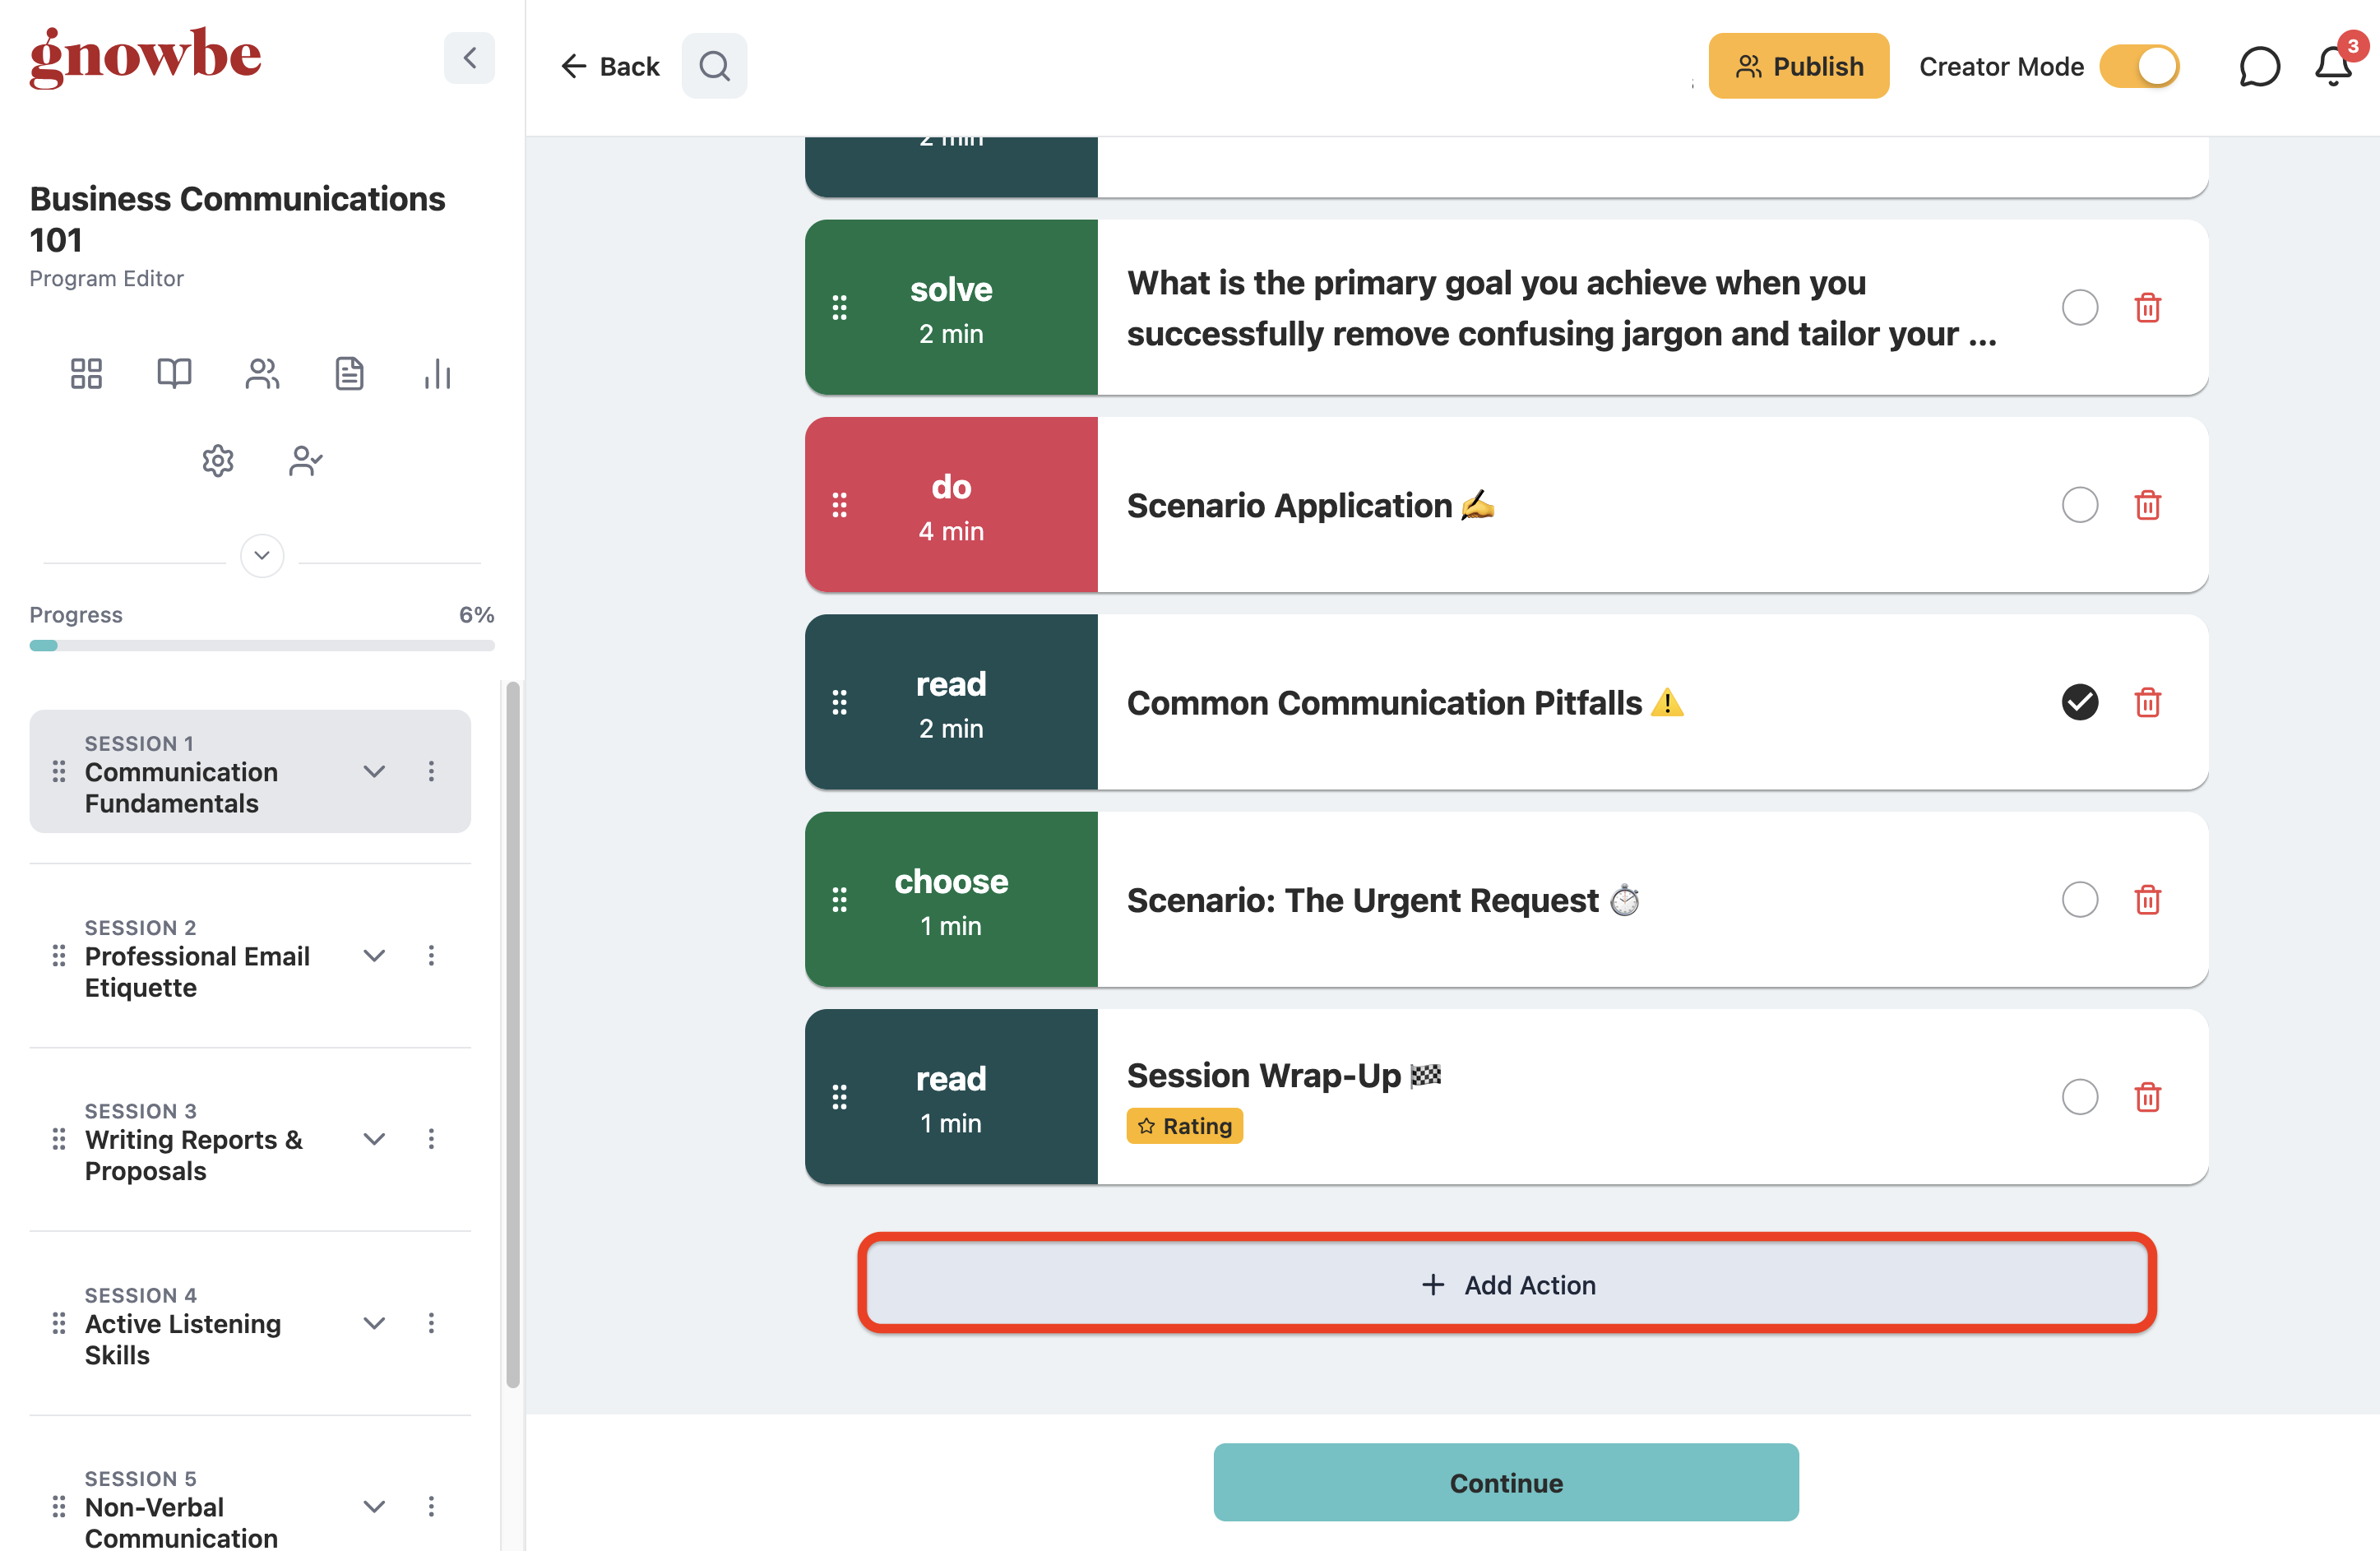Expand the sidebar toolbar chevron circle
Screen dimensions: 2380x1551
[x=262, y=556]
